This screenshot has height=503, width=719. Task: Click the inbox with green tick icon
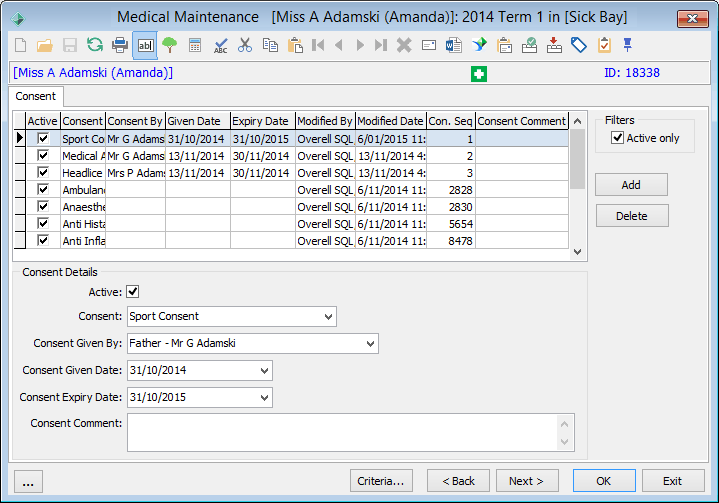point(530,45)
